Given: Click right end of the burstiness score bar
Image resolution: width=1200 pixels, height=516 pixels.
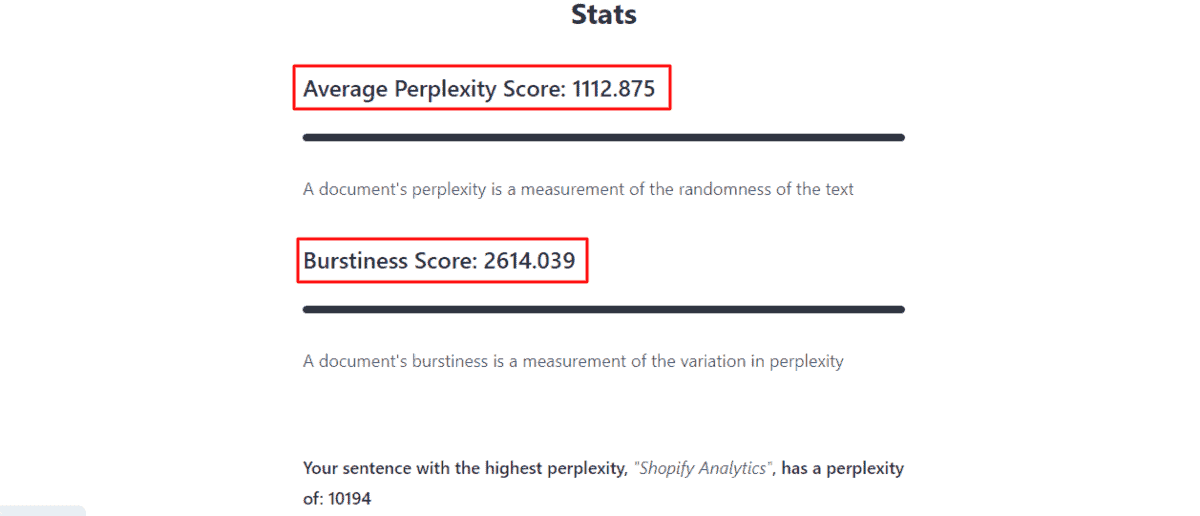Looking at the screenshot, I should (899, 310).
